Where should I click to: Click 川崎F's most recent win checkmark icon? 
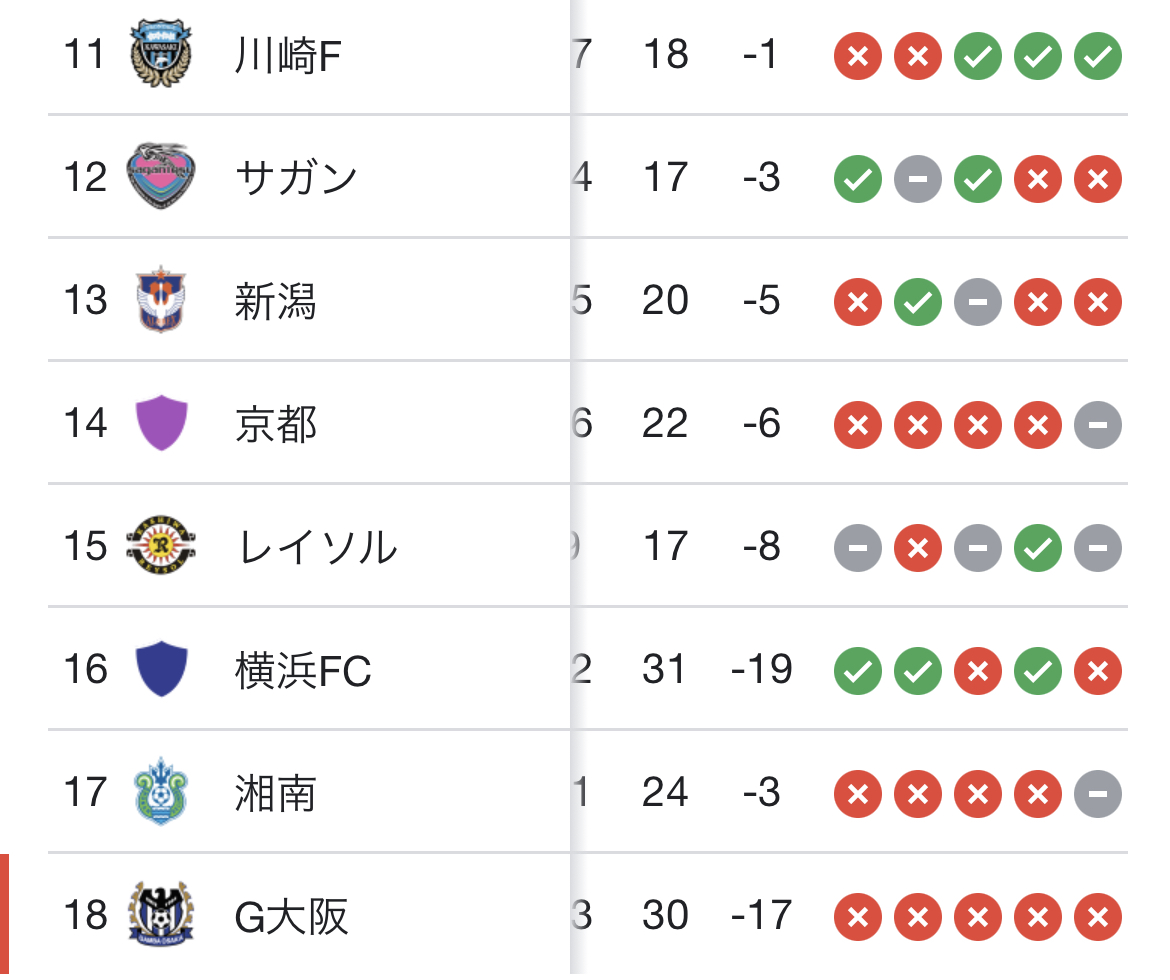[1098, 56]
